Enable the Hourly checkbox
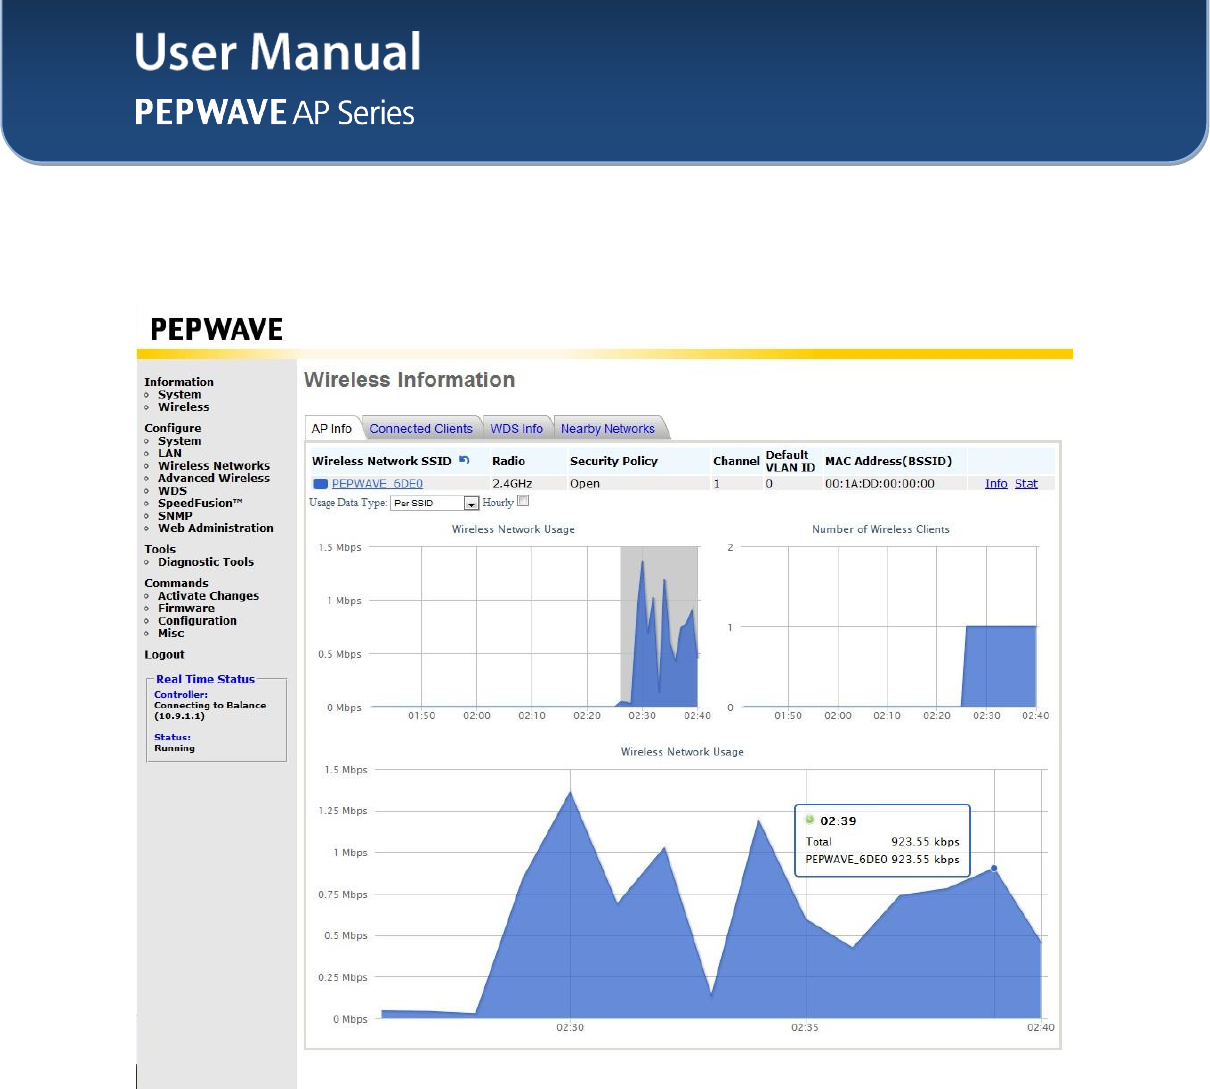The width and height of the screenshot is (1210, 1089). point(523,501)
